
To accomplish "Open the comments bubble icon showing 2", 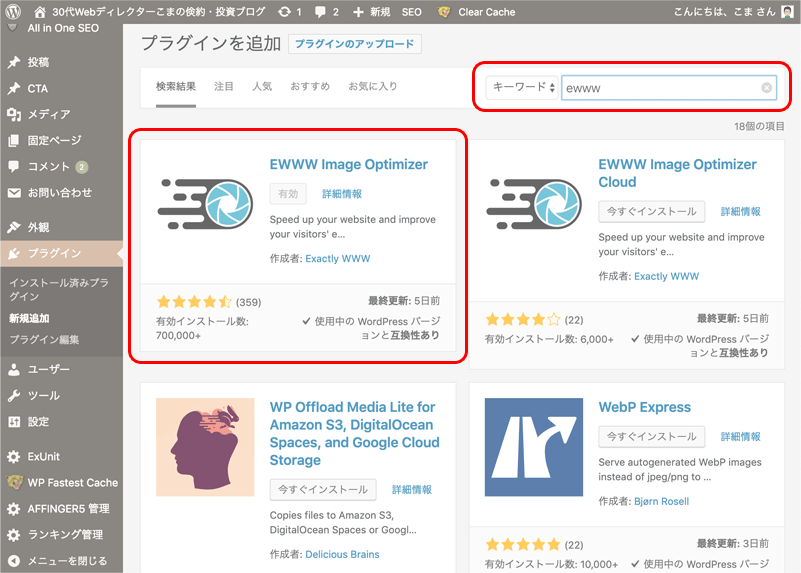I will pos(320,12).
